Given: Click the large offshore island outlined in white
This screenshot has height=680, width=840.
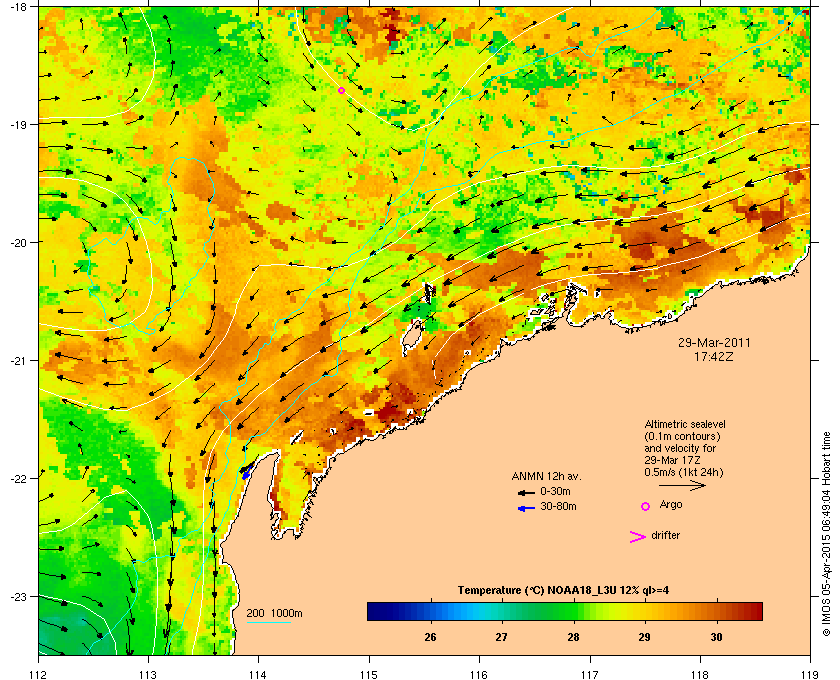Looking at the screenshot, I should 412,338.
